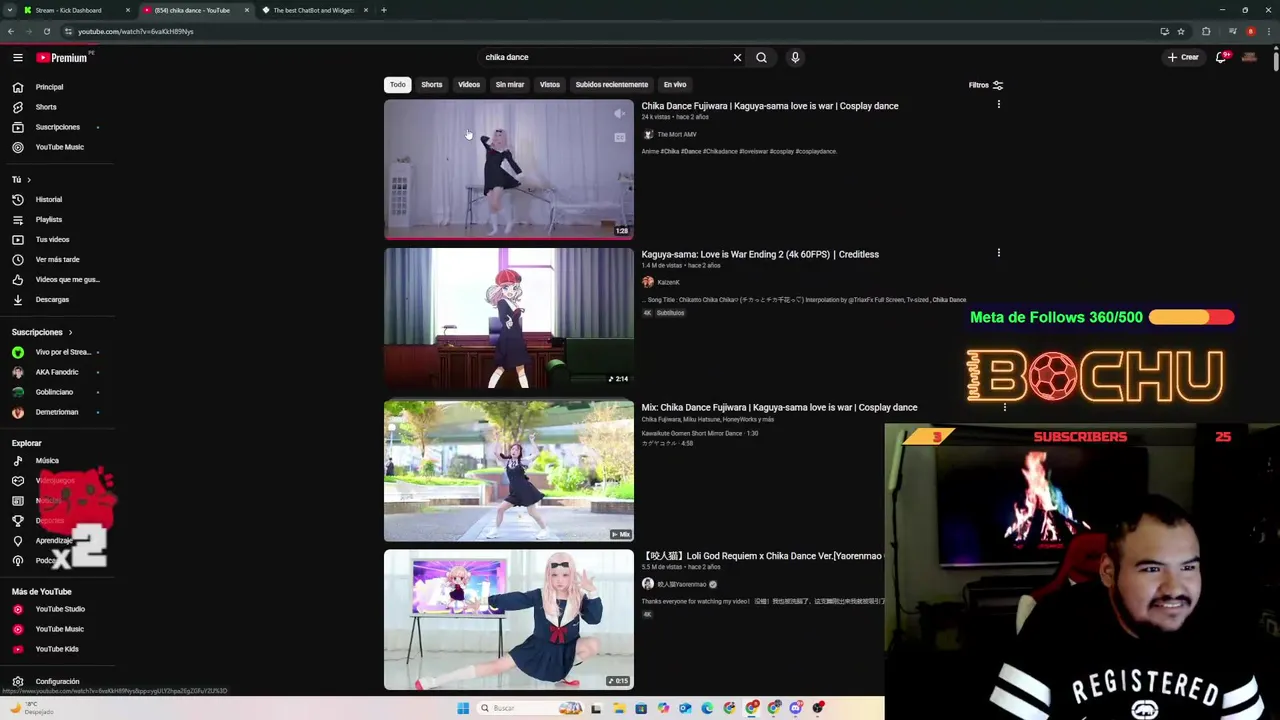Viewport: 1280px width, 720px height.
Task: Open the YouTube notifications bell
Action: [1221, 57]
